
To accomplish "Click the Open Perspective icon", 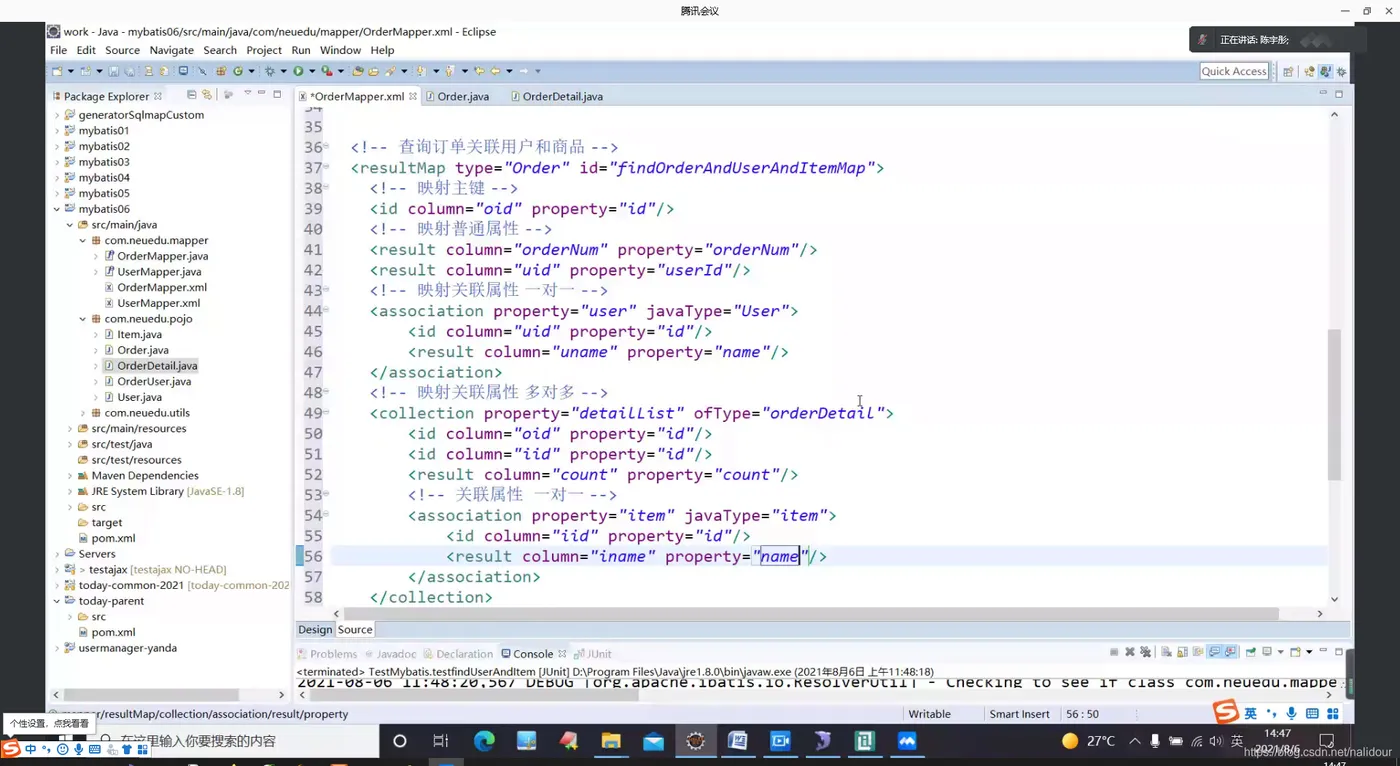I will coord(1288,71).
